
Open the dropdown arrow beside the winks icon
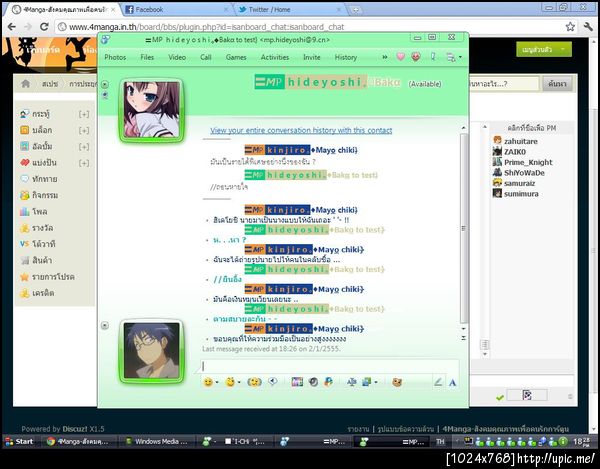(x=239, y=382)
